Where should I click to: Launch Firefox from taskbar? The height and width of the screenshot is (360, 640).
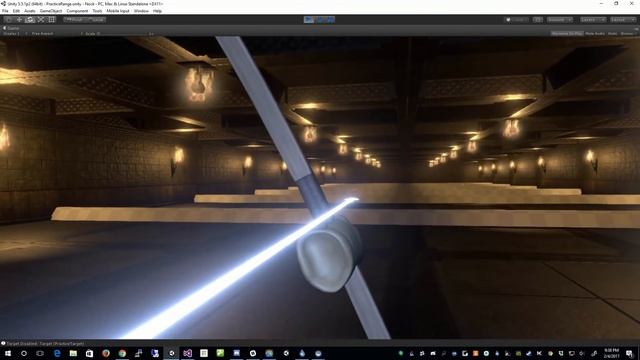coord(106,353)
